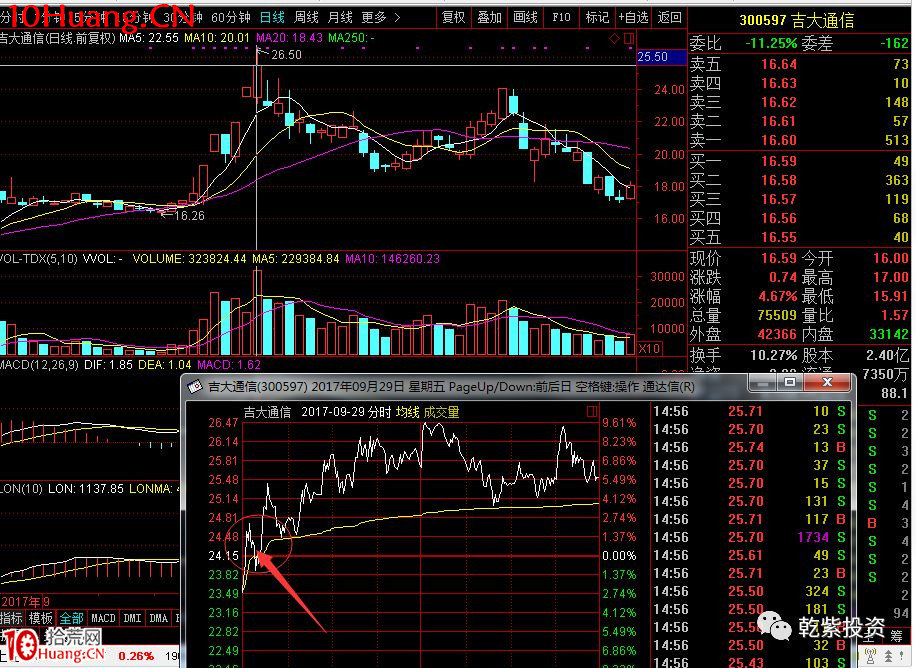Click the 买二 price 16.58

click(x=778, y=180)
